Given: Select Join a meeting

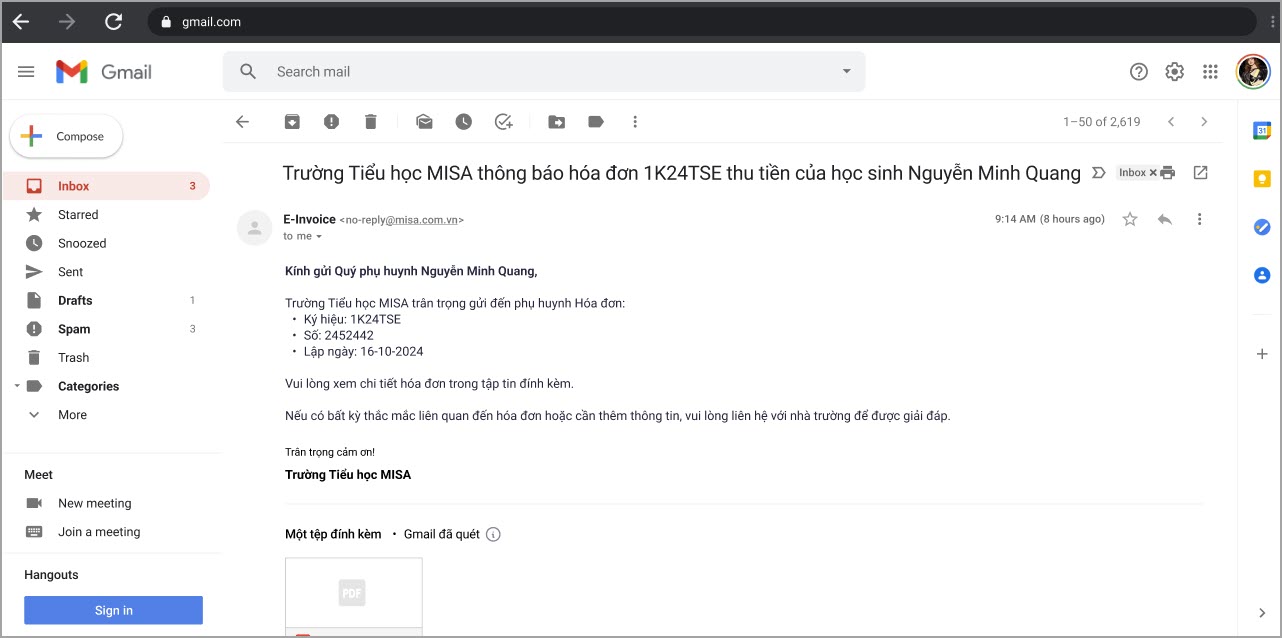Looking at the screenshot, I should coord(99,532).
